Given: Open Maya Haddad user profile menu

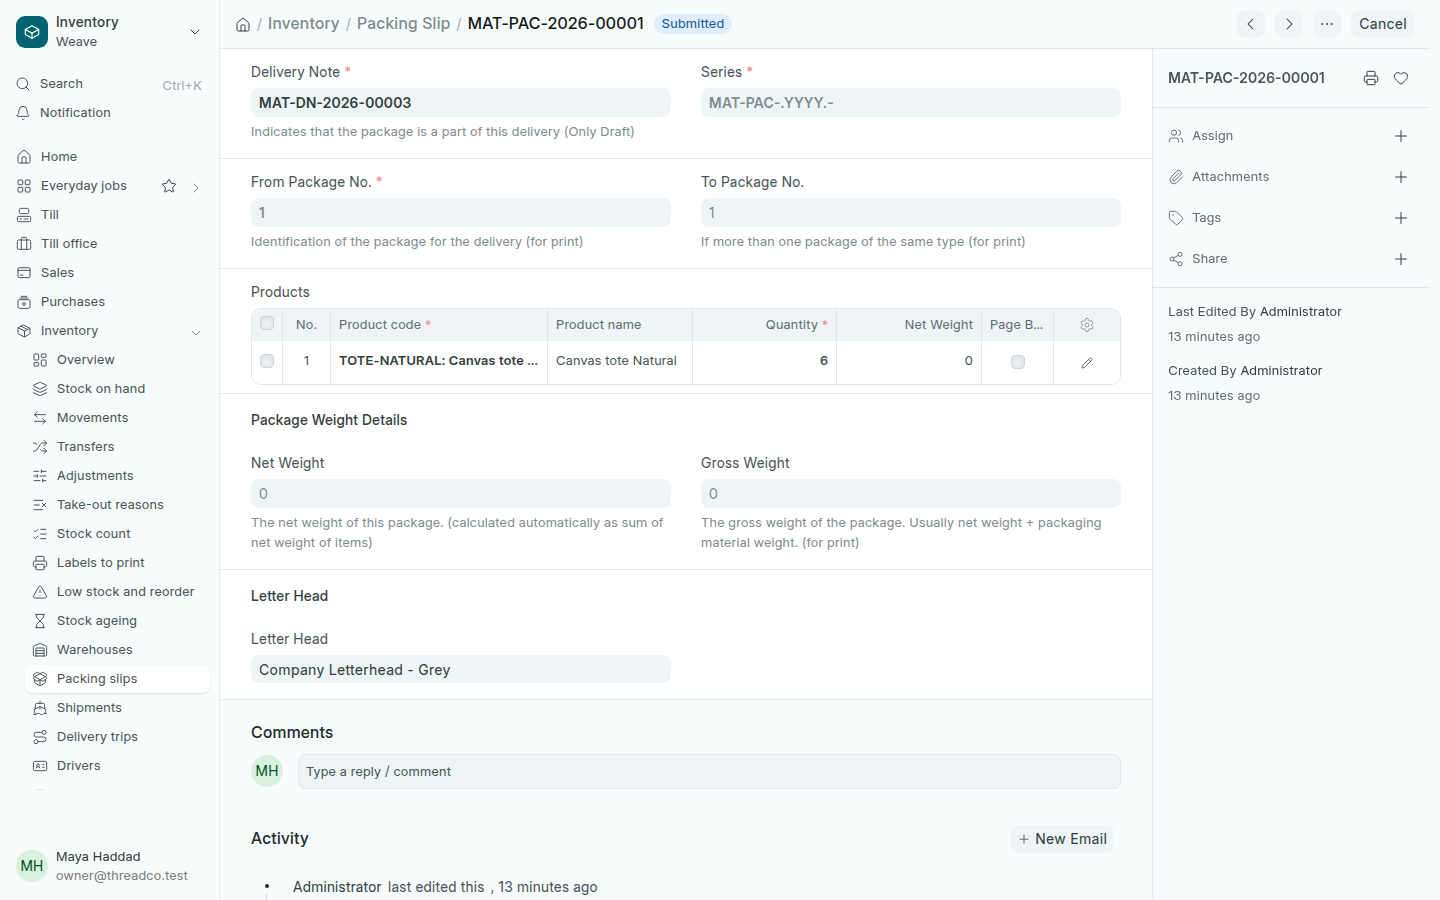Looking at the screenshot, I should pyautogui.click(x=109, y=866).
